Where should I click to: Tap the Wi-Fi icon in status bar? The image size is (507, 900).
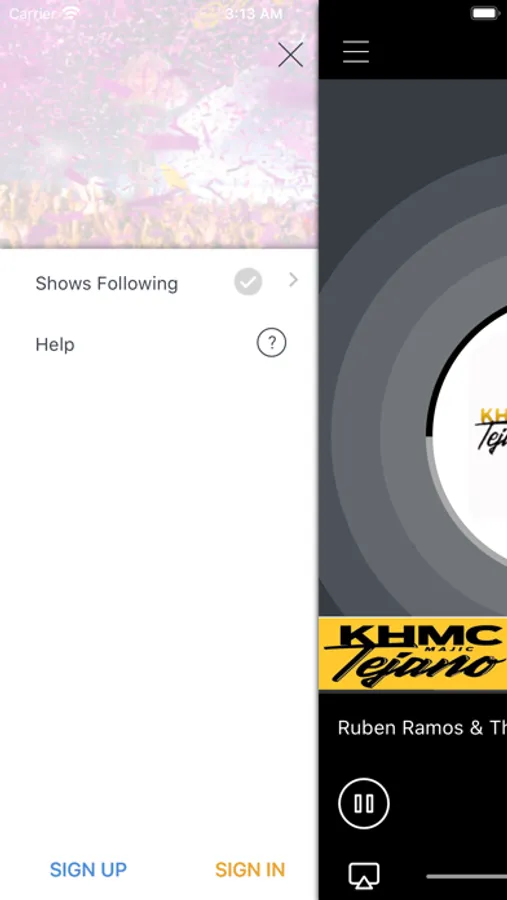pyautogui.click(x=71, y=13)
